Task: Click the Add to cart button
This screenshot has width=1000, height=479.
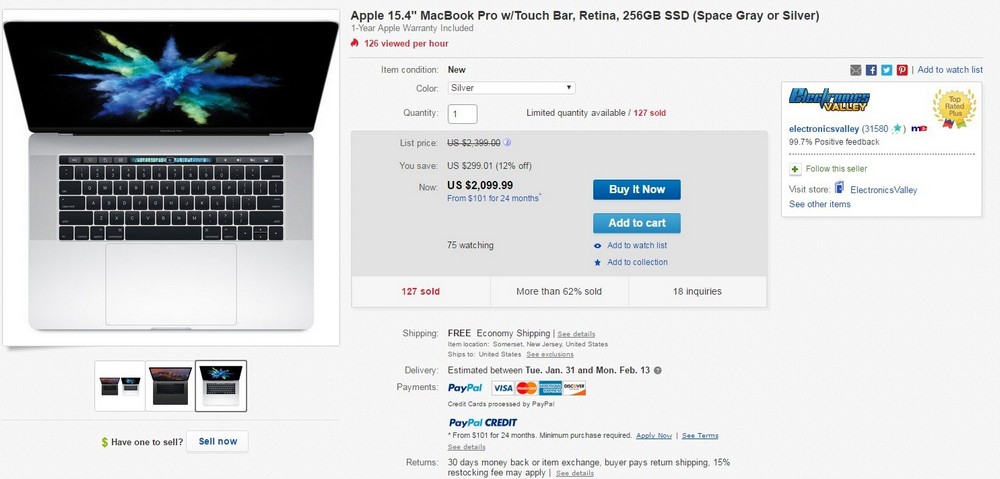Action: pyautogui.click(x=636, y=223)
